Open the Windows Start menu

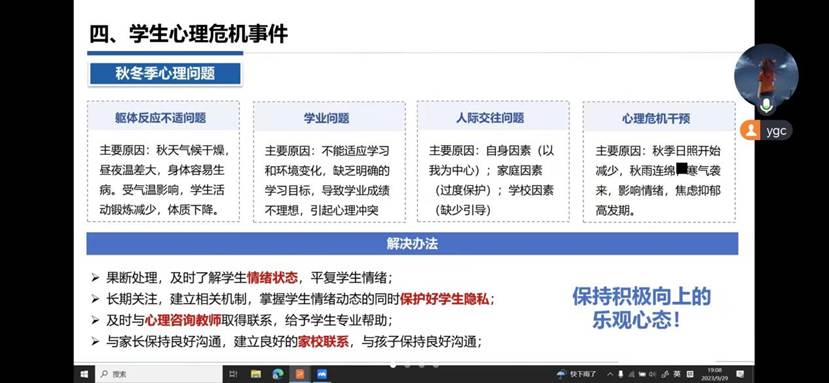coord(84,374)
